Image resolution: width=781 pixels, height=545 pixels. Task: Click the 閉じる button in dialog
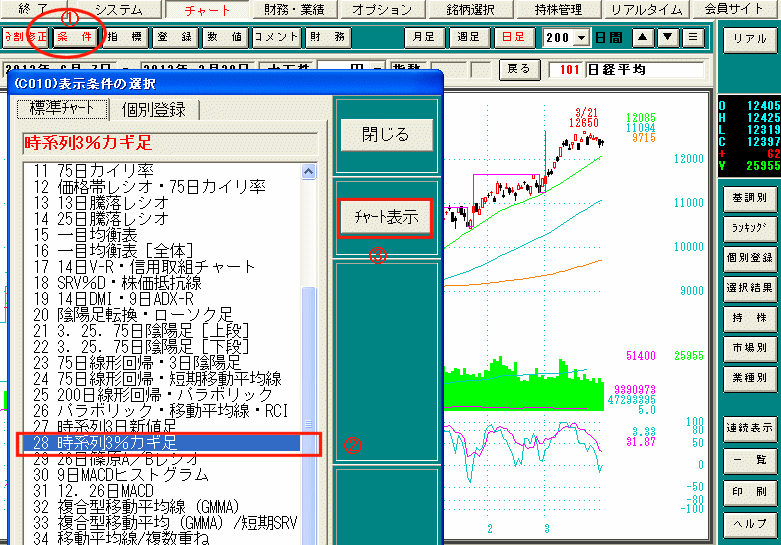click(387, 135)
